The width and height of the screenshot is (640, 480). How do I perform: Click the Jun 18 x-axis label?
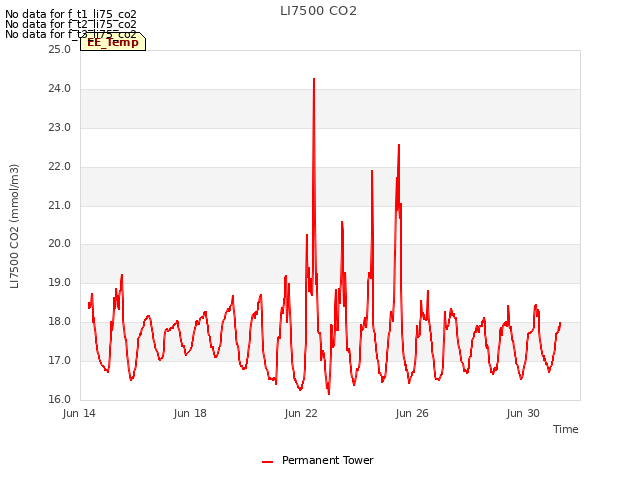[x=190, y=413]
